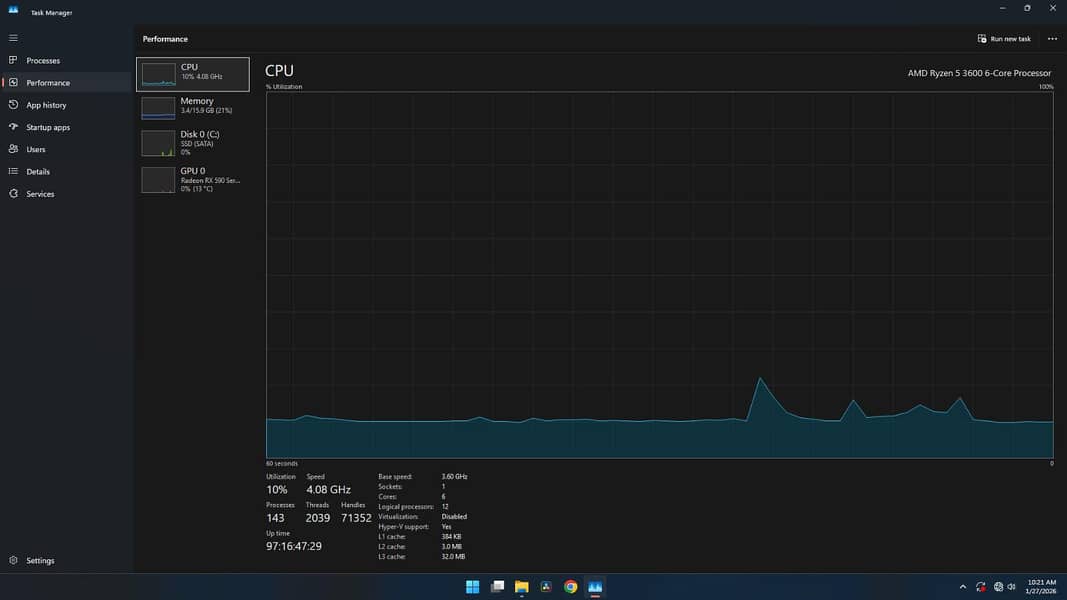The width and height of the screenshot is (1067, 600).
Task: Select the Performance sidebar item
Action: click(47, 83)
